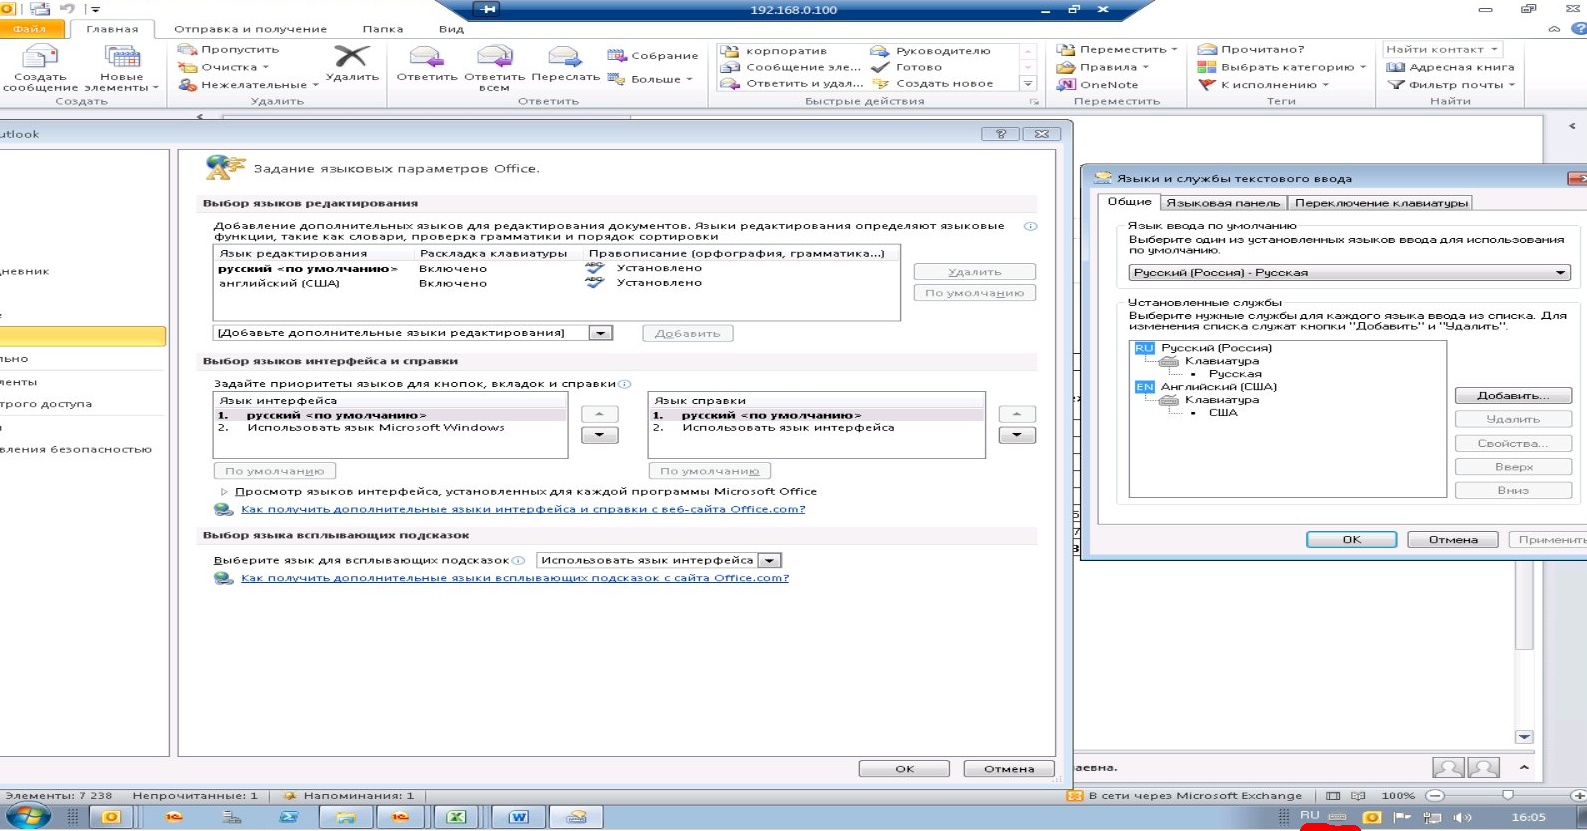Open Word from the Windows taskbar
Viewport: 1587px width, 831px height.
tap(519, 817)
